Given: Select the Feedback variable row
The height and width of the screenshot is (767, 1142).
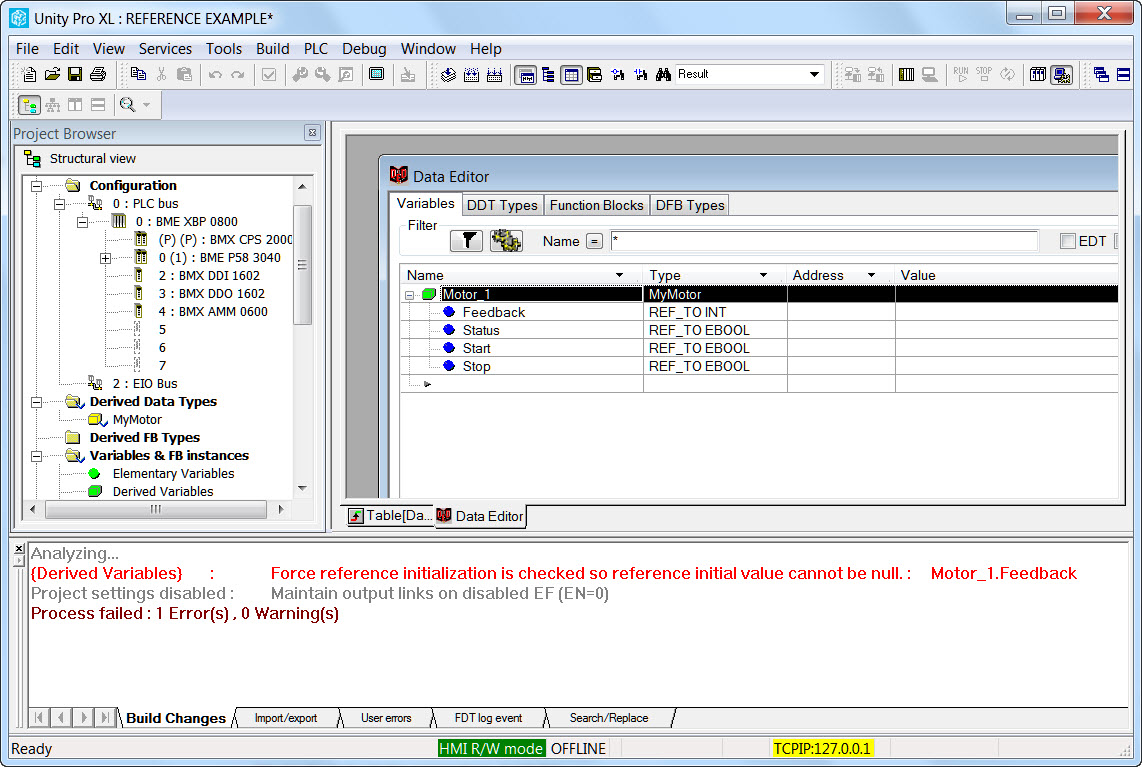Looking at the screenshot, I should click(x=759, y=312).
